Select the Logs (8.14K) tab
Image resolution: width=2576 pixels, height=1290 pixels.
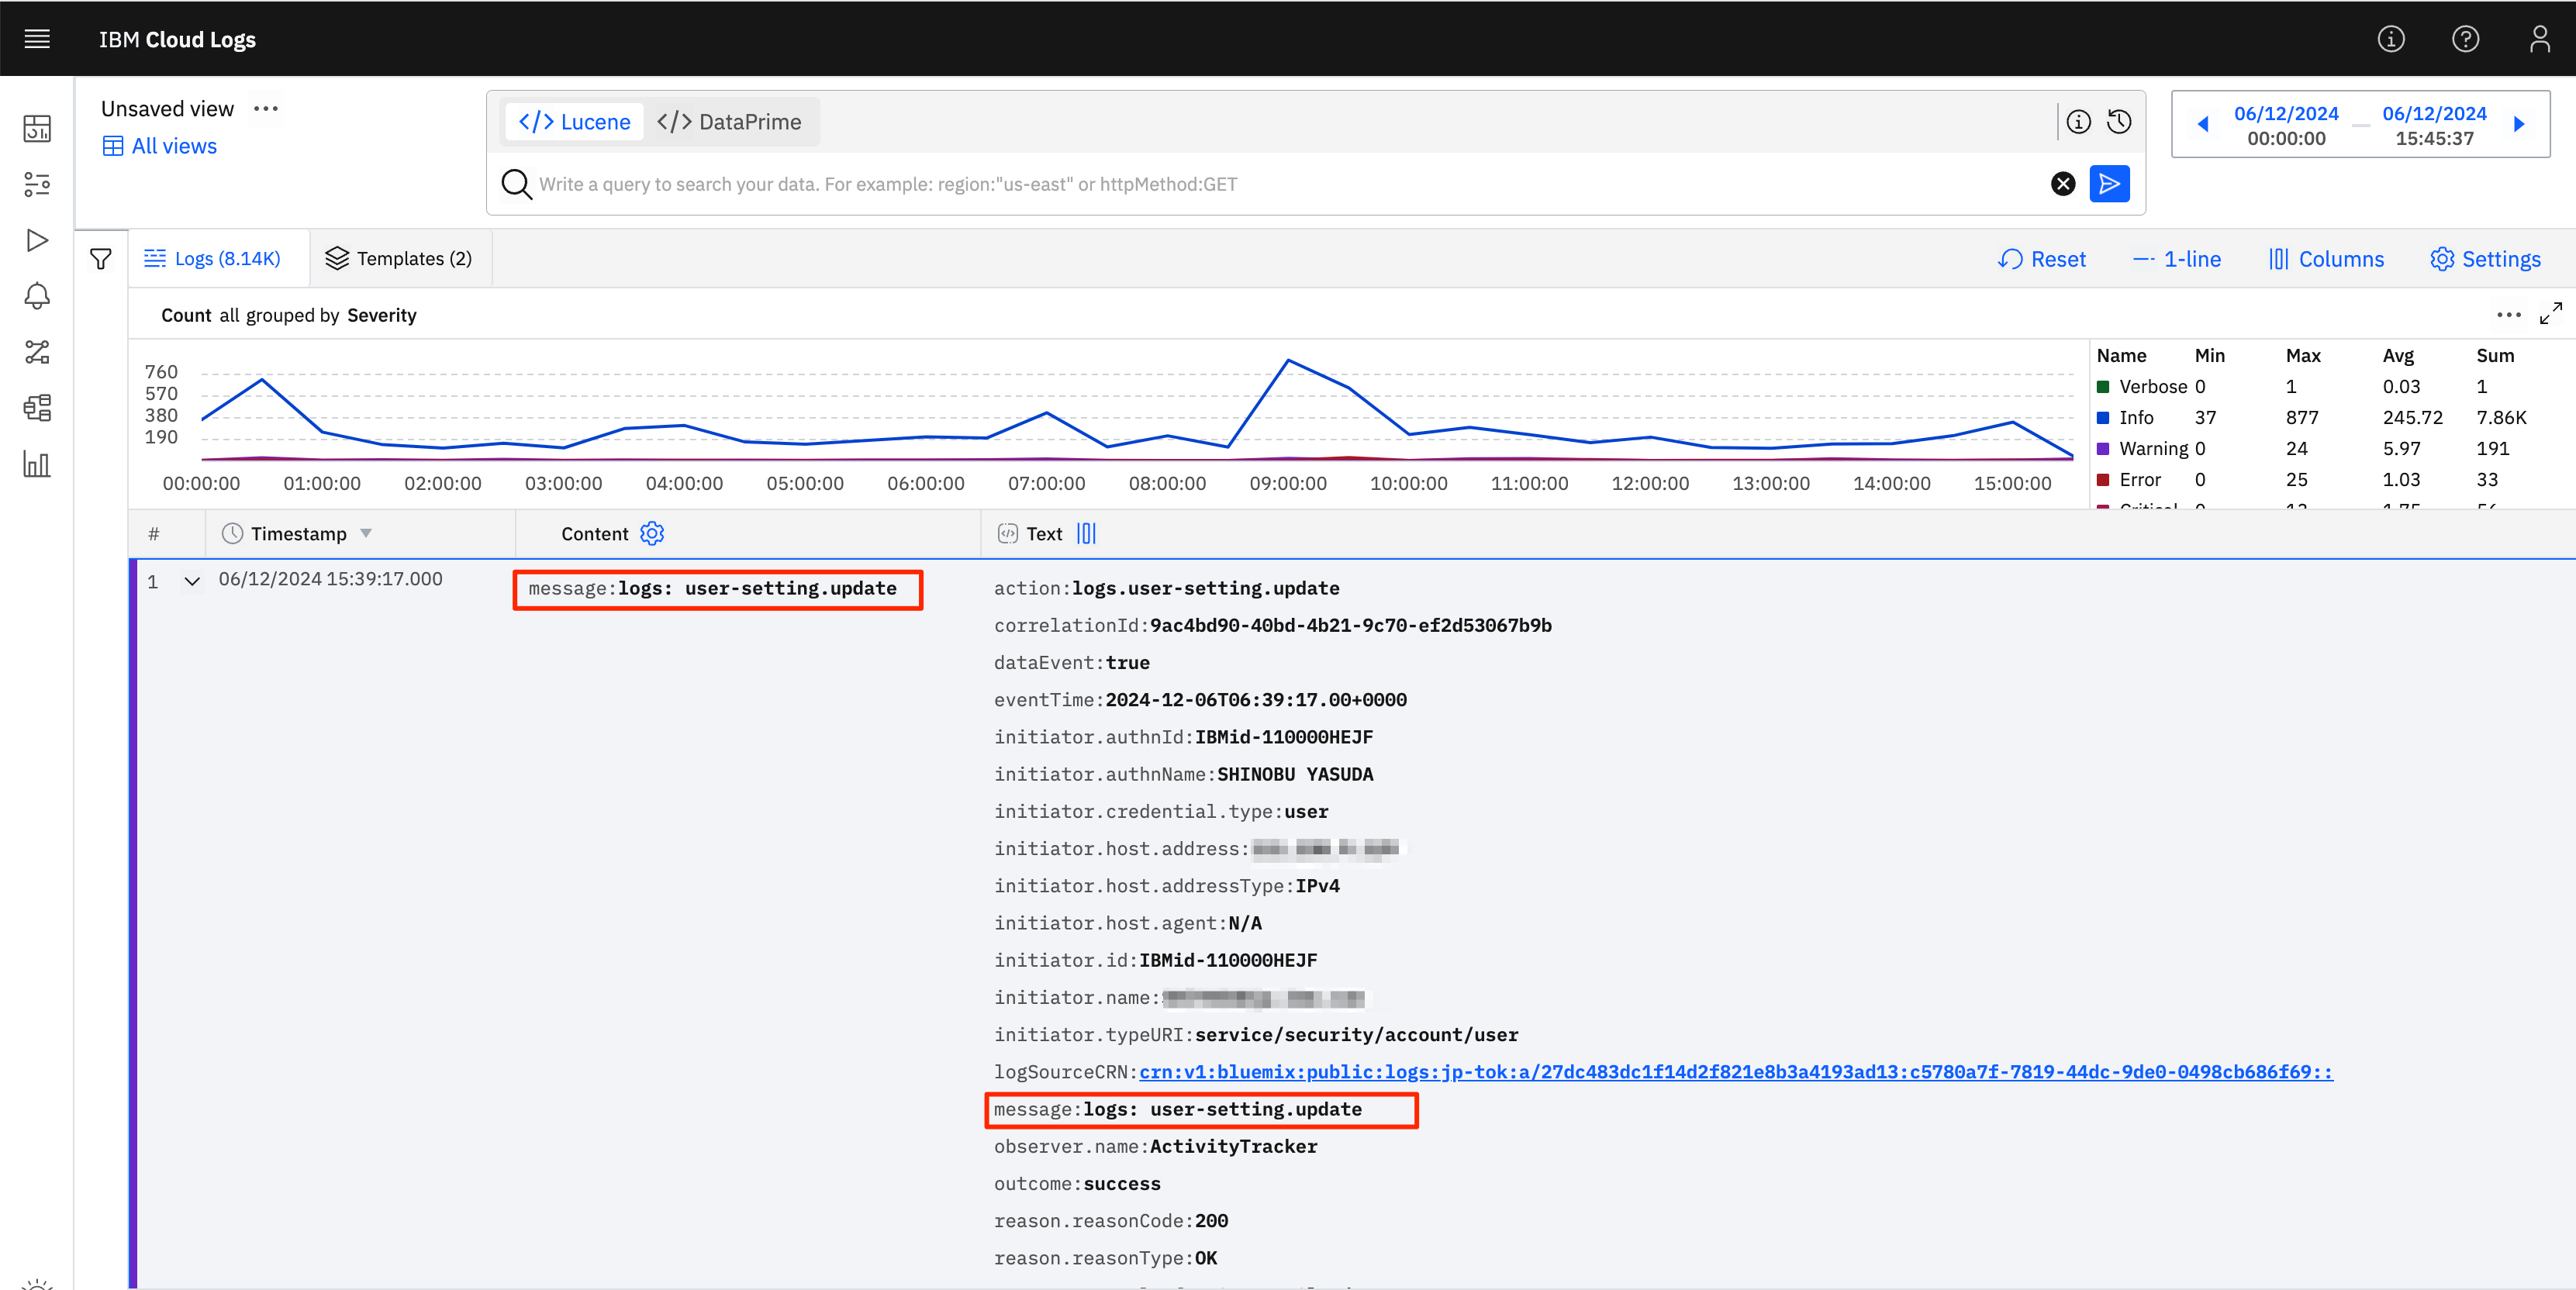[213, 259]
